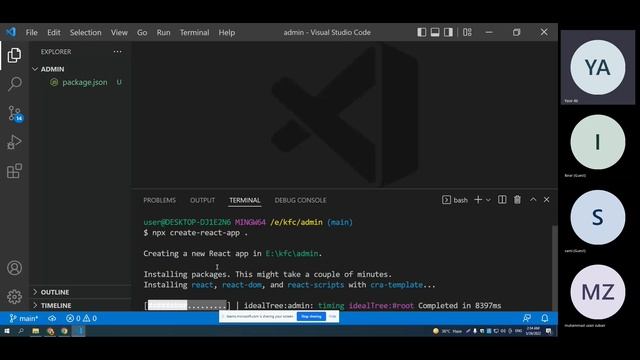This screenshot has height=360, width=640.
Task: Open taskbar clock and date
Action: 533,331
